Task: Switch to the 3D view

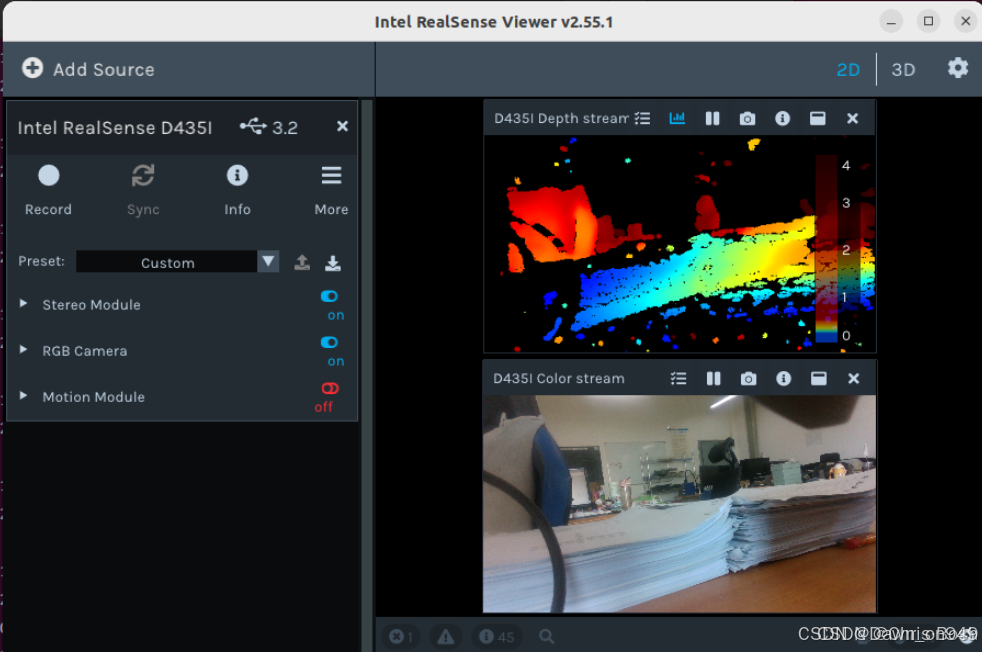Action: [x=903, y=70]
